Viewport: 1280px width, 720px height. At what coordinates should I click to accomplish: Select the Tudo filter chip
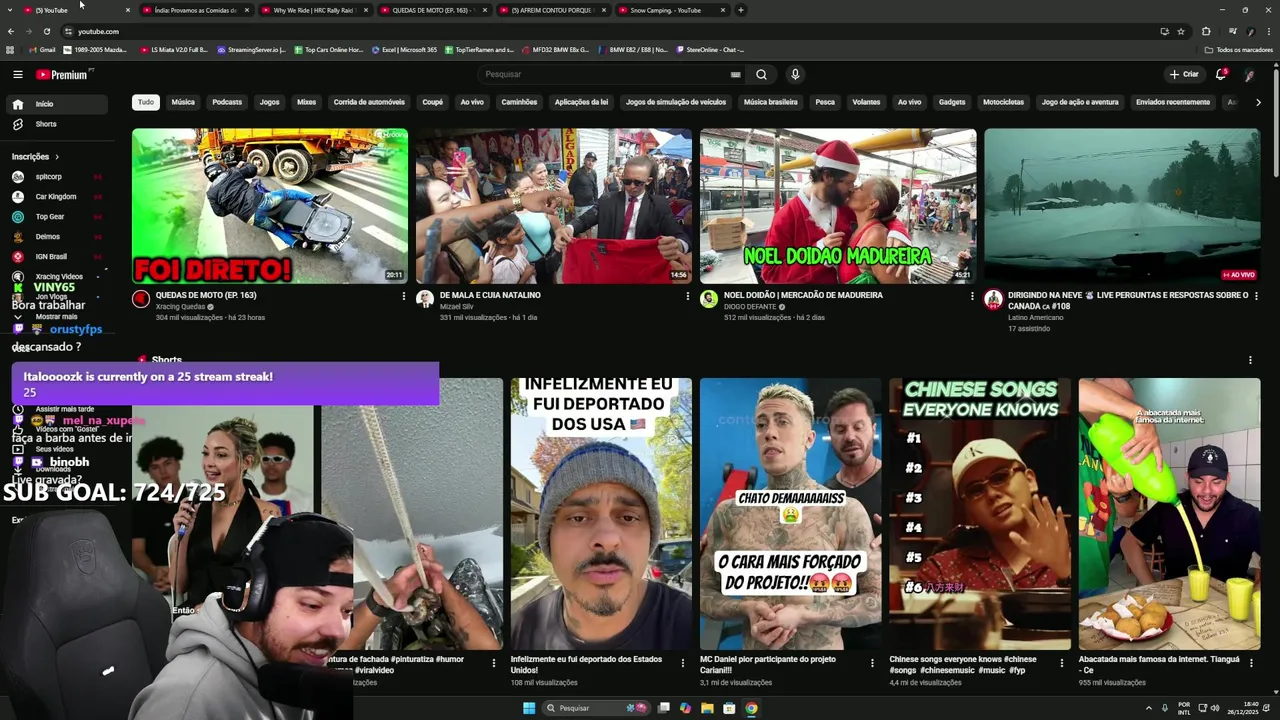(146, 102)
